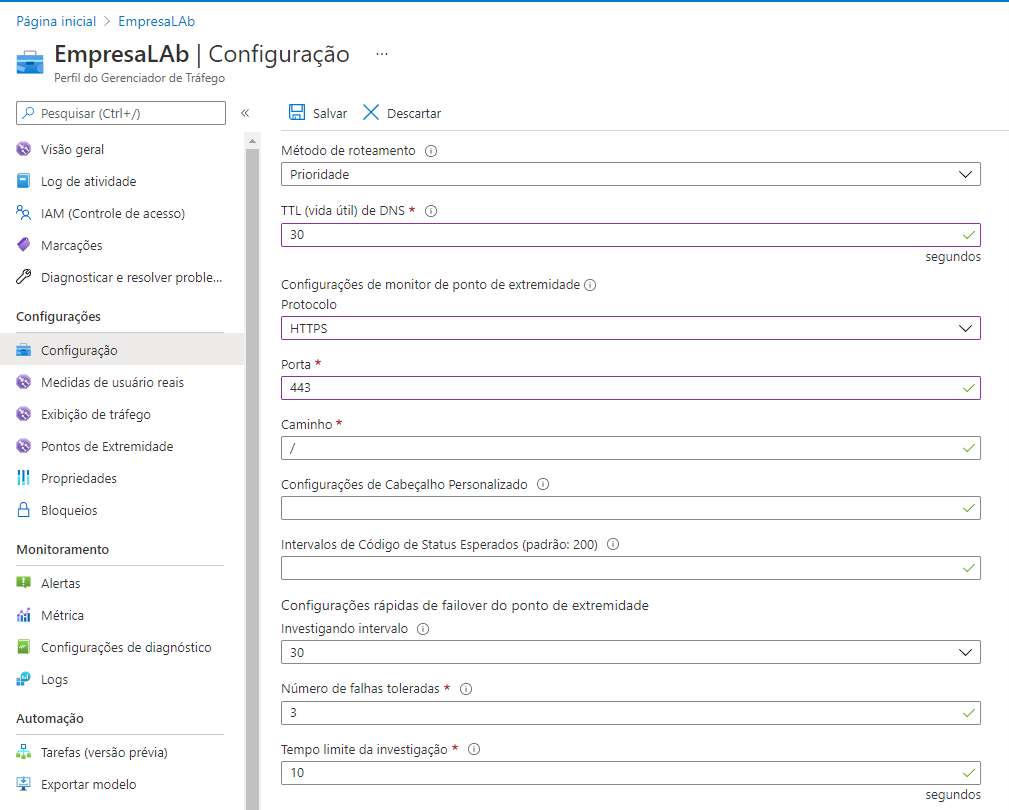Click the Cabeçalho Personalizado input field

coord(631,508)
